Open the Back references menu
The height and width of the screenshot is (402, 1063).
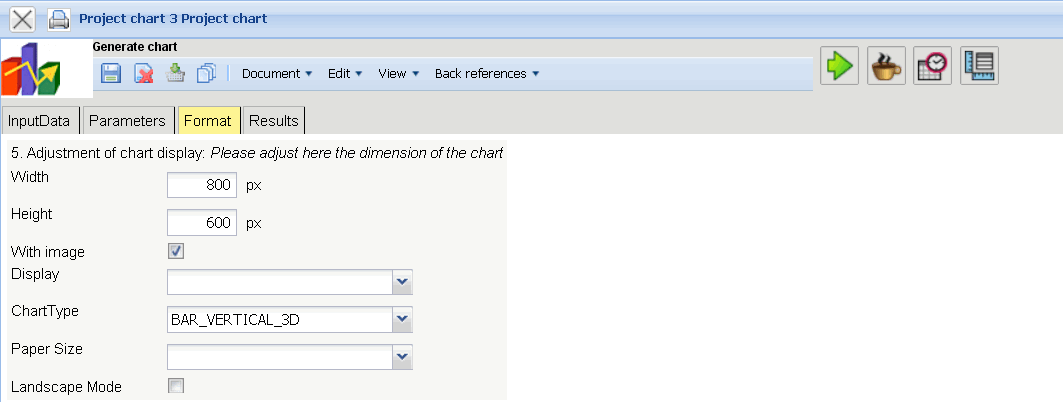click(x=486, y=73)
